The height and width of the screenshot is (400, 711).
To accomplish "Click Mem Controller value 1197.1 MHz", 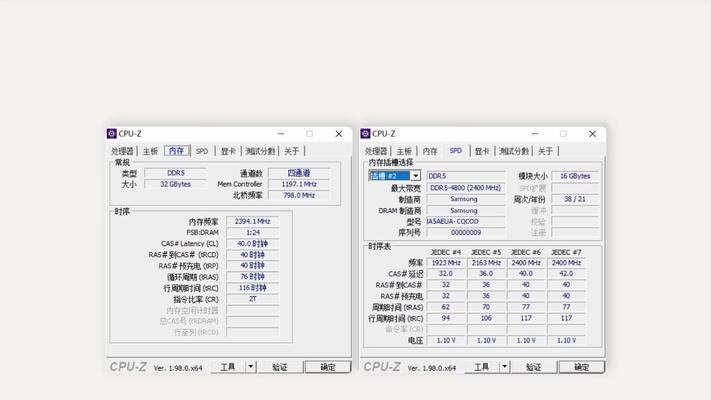I will tap(299, 184).
